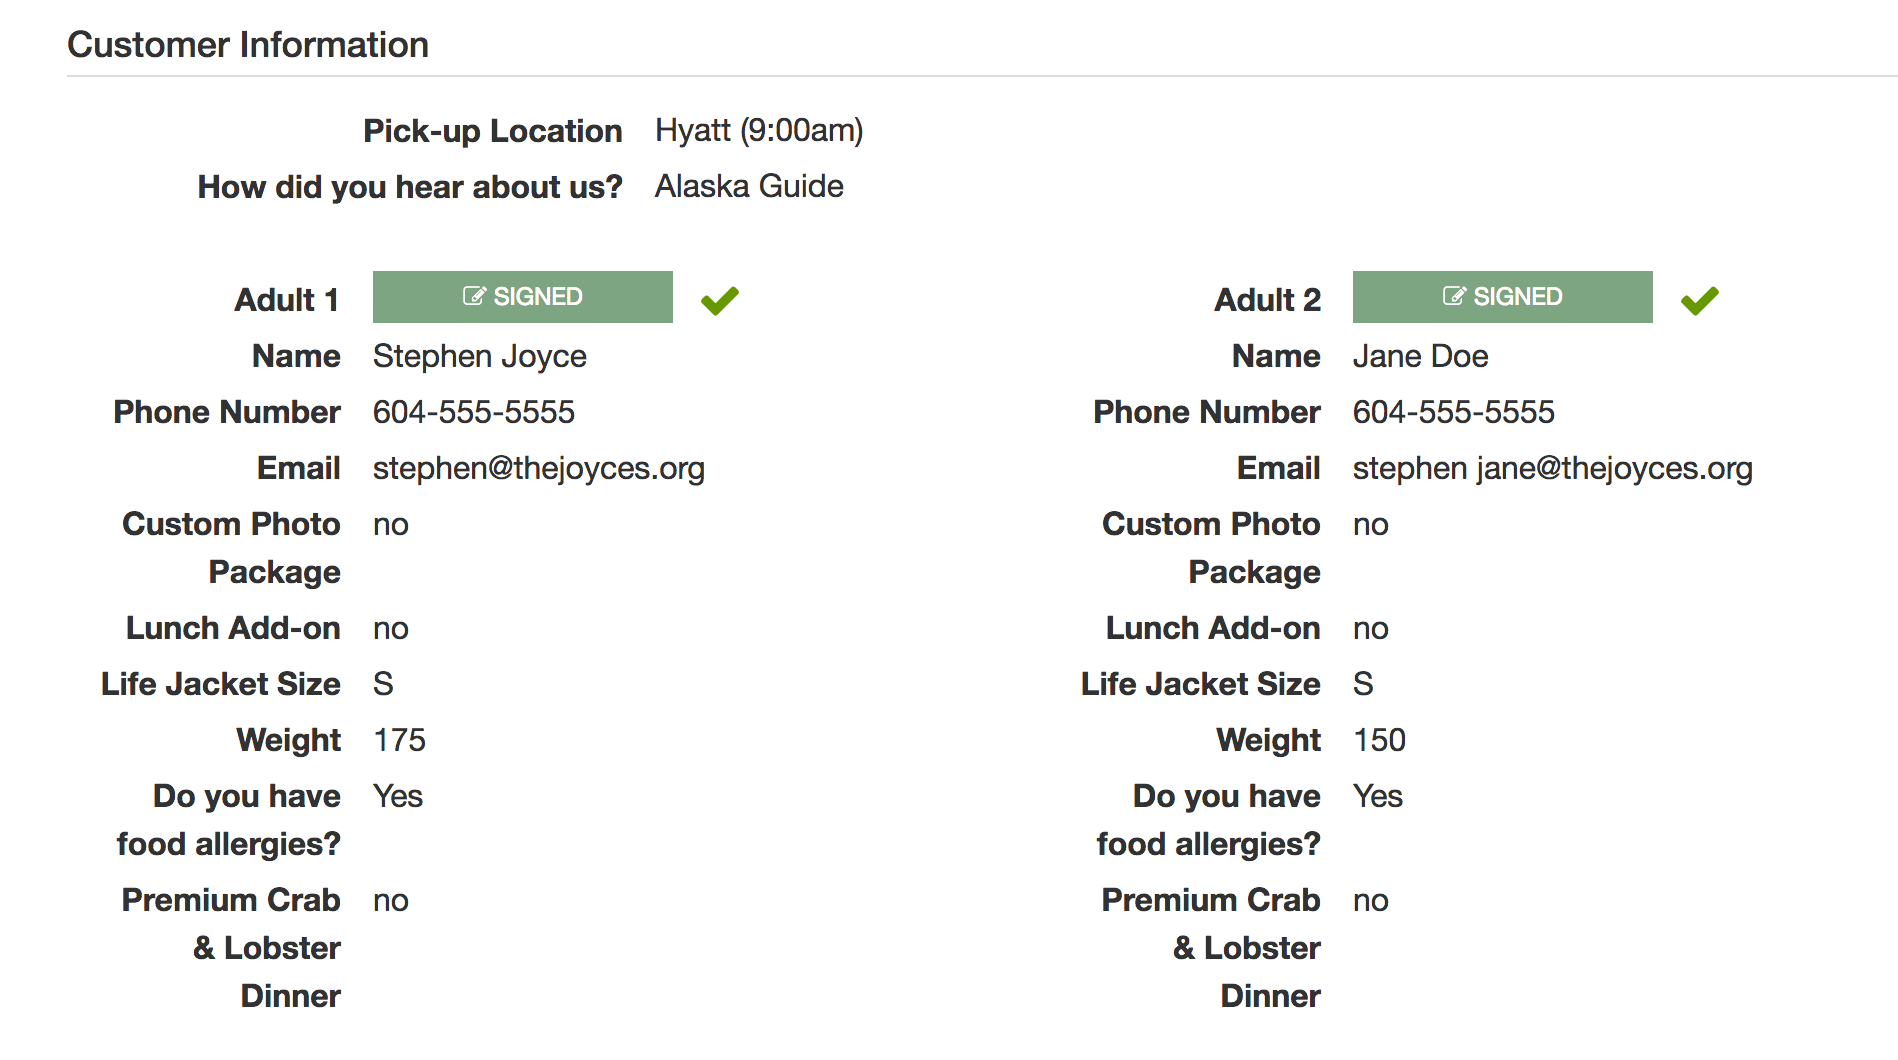Viewport: 1898px width, 1060px height.
Task: Click Adult 2 SIGNED waiver button
Action: tap(1502, 297)
